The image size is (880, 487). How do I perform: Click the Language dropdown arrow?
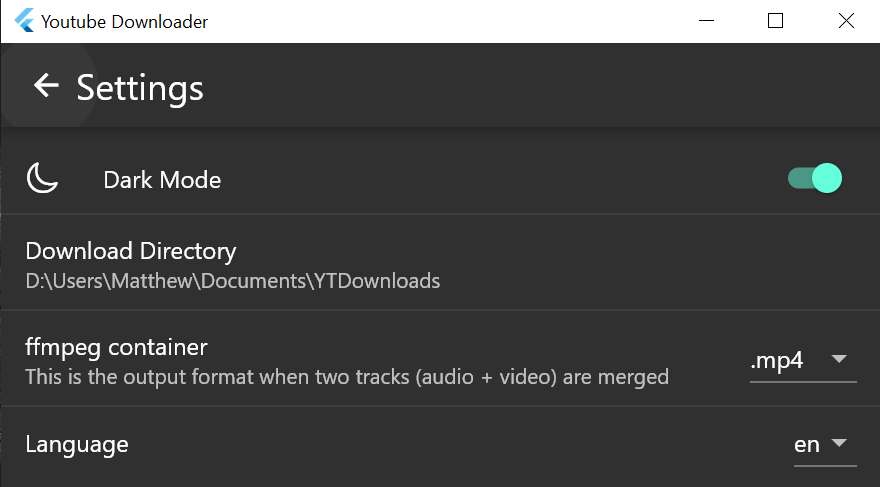[839, 443]
